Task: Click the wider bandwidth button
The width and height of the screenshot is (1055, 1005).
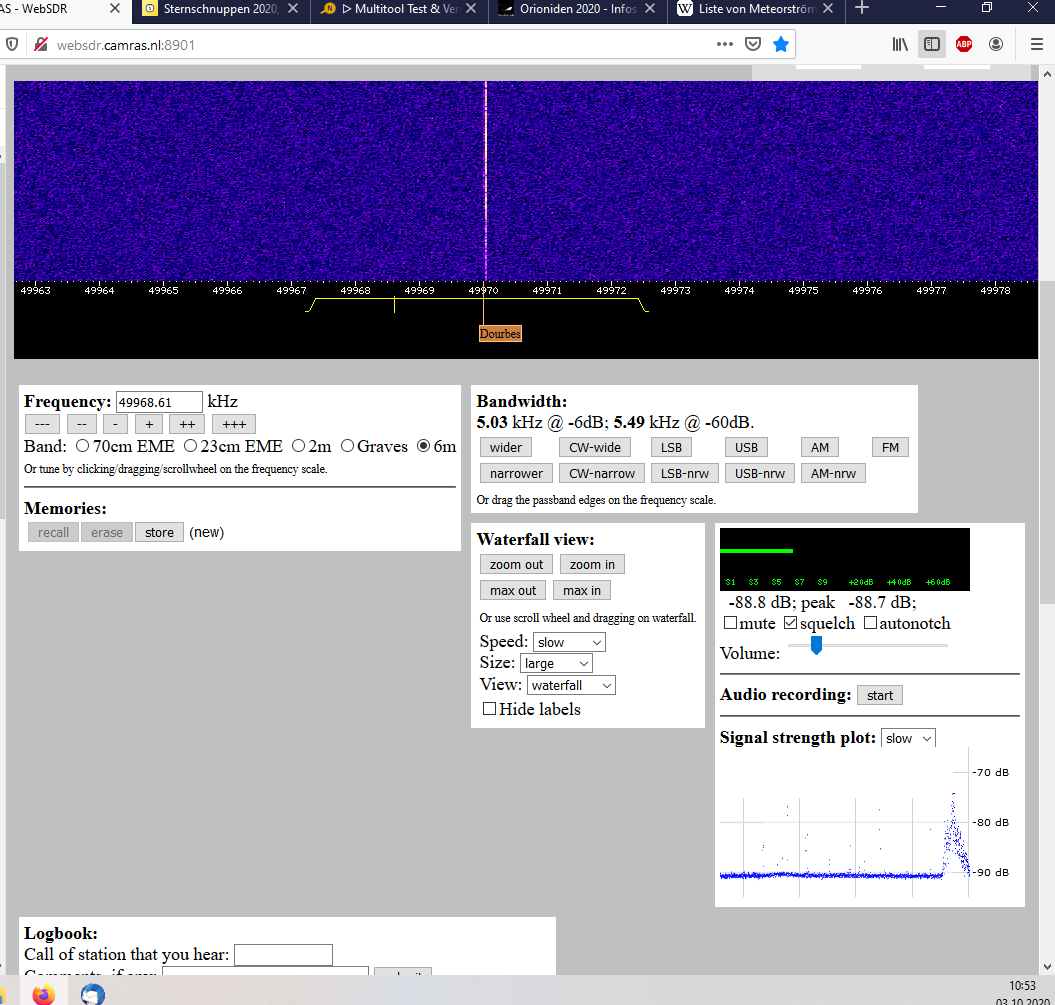Action: (x=505, y=447)
